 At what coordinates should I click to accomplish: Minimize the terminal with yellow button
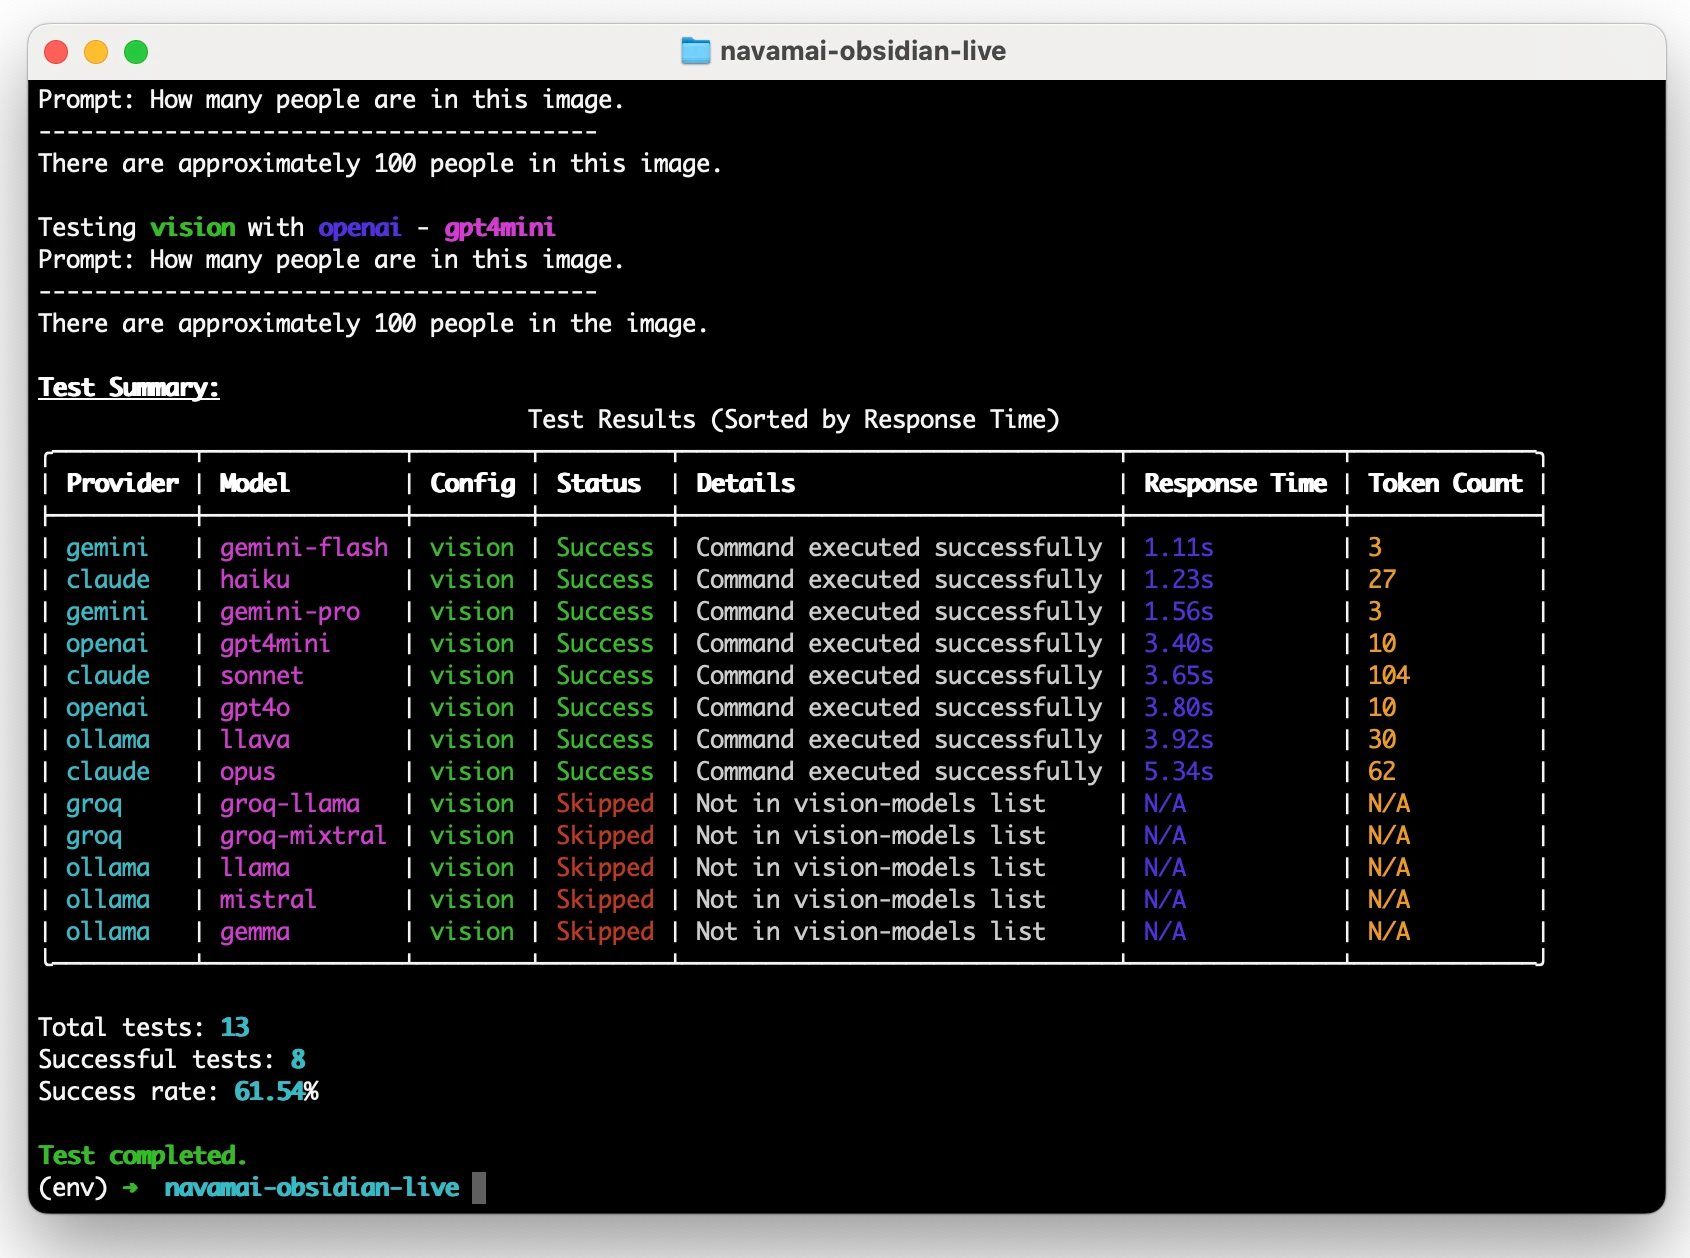coord(96,51)
